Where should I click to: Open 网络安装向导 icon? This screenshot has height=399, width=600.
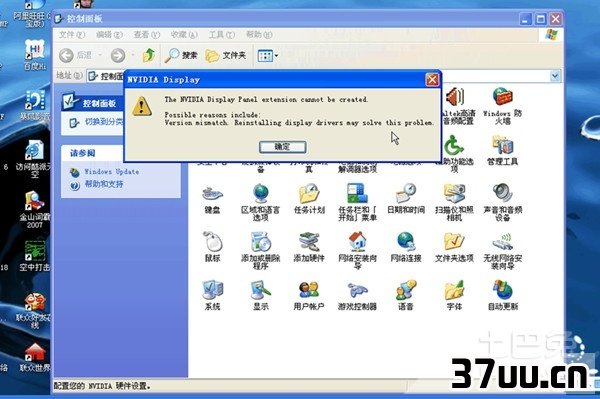pos(357,250)
